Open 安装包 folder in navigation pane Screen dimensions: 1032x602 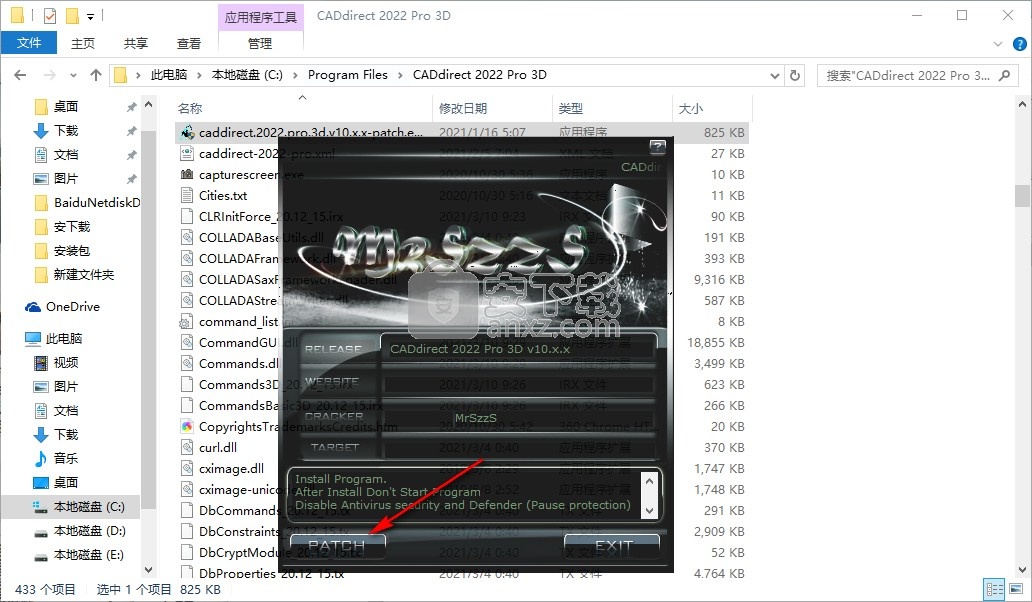72,251
